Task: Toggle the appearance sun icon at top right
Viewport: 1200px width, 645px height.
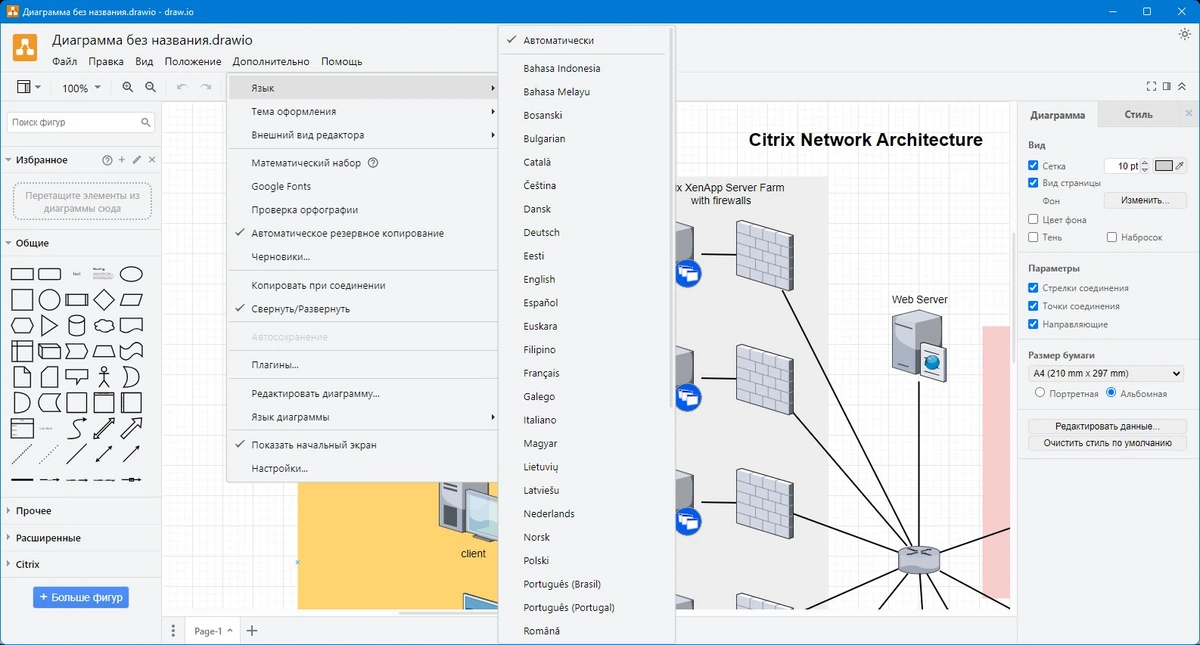Action: click(x=1185, y=34)
